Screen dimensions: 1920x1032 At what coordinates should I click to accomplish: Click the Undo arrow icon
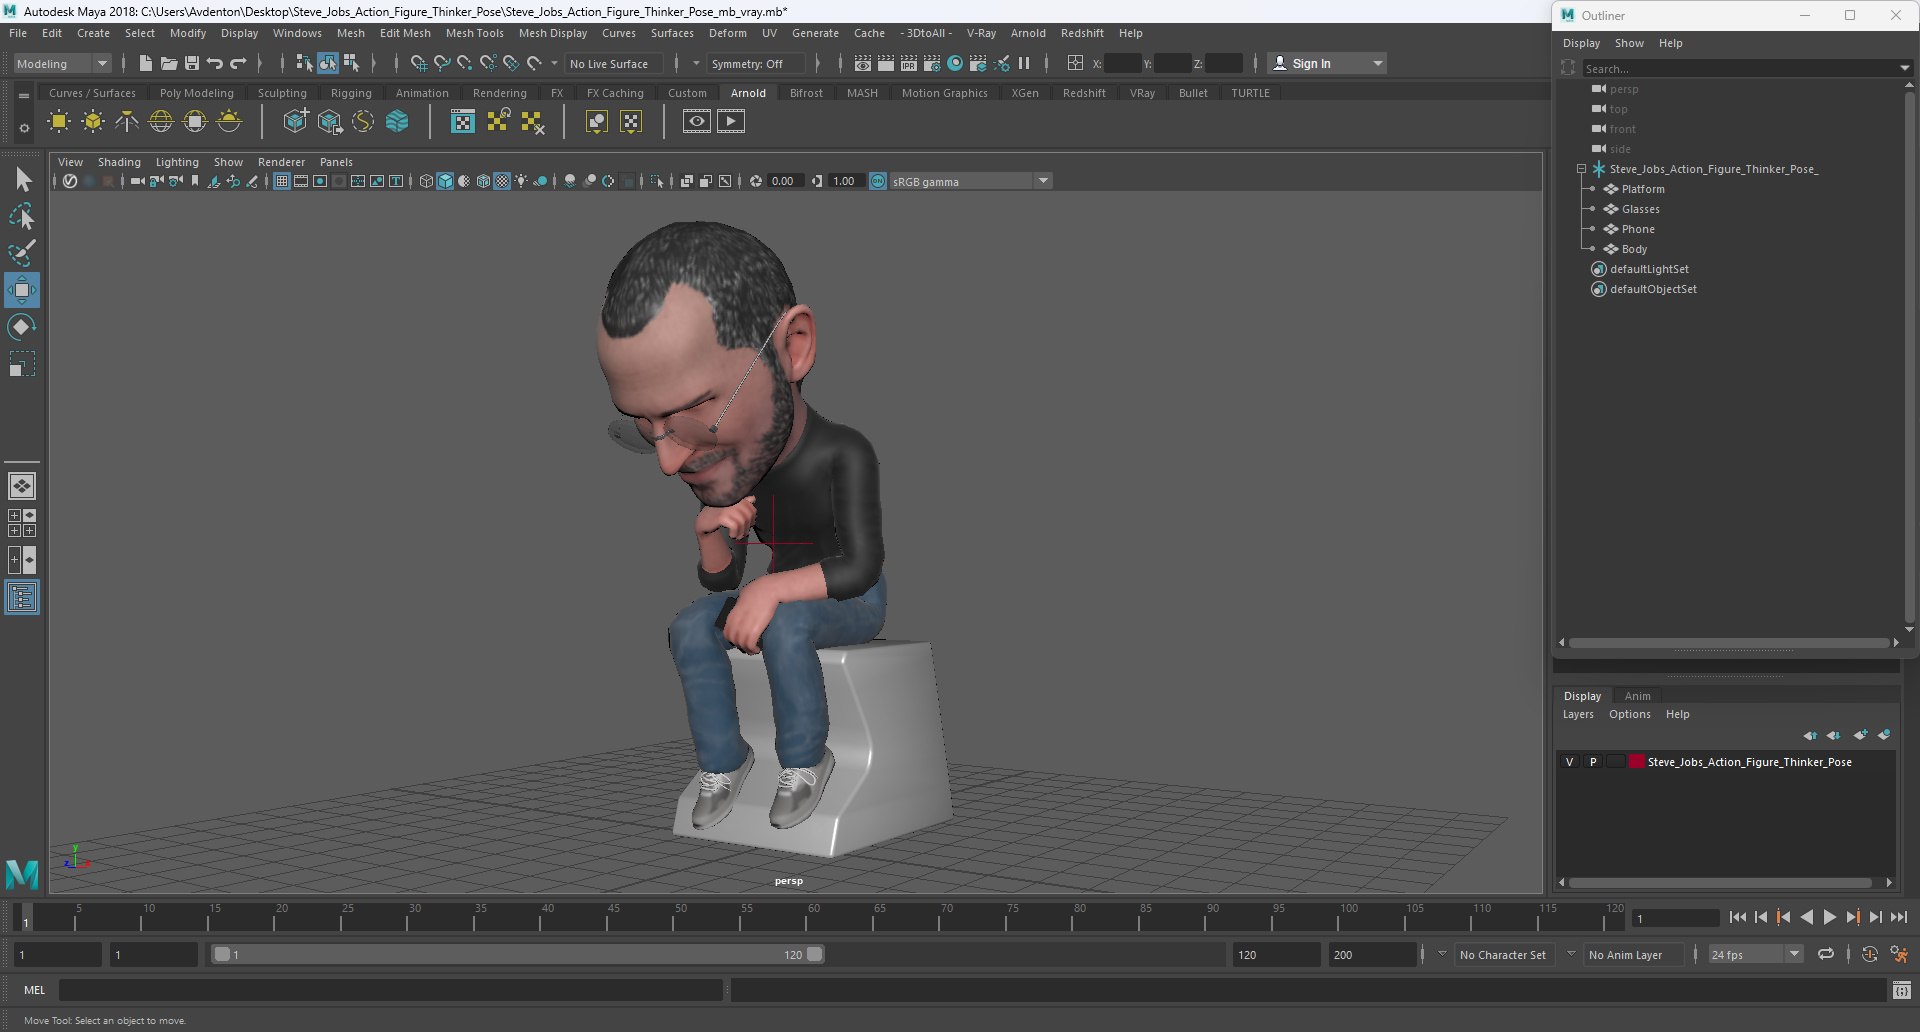point(215,63)
